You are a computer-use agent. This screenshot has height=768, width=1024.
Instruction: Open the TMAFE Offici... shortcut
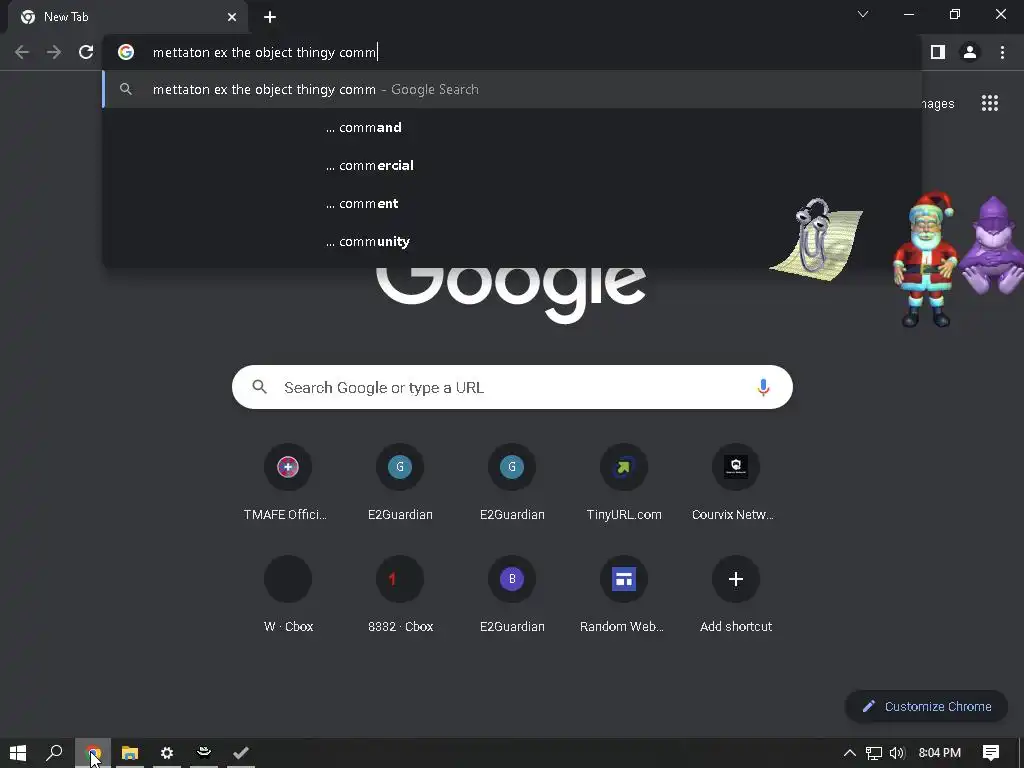(288, 483)
